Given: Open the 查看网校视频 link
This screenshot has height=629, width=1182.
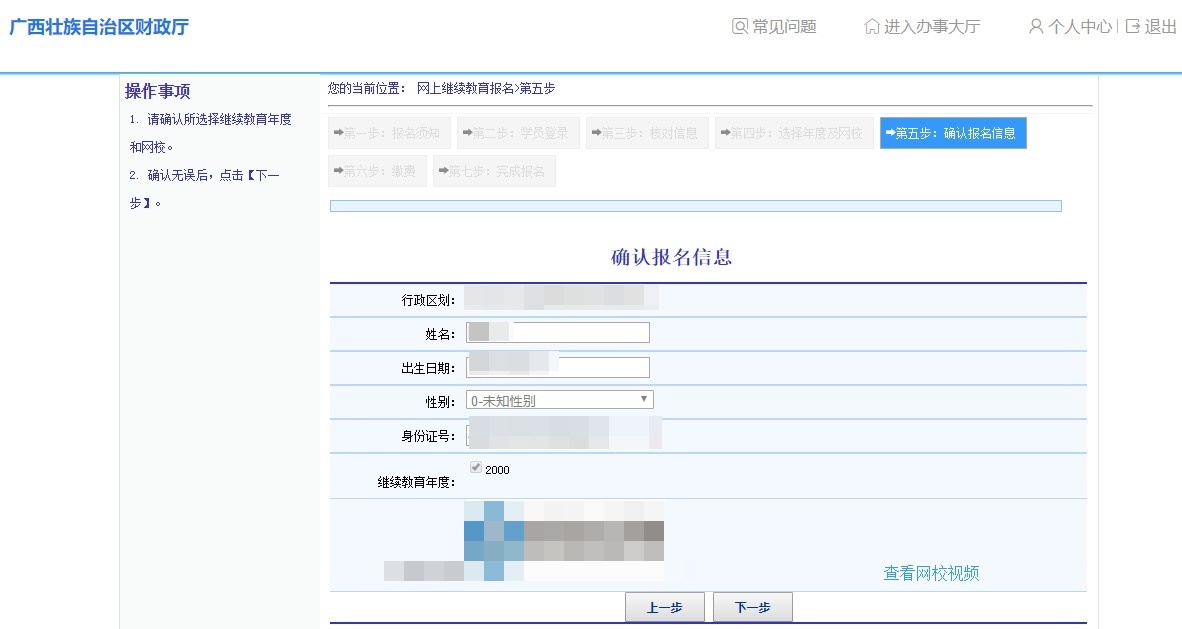Looking at the screenshot, I should click(x=930, y=573).
